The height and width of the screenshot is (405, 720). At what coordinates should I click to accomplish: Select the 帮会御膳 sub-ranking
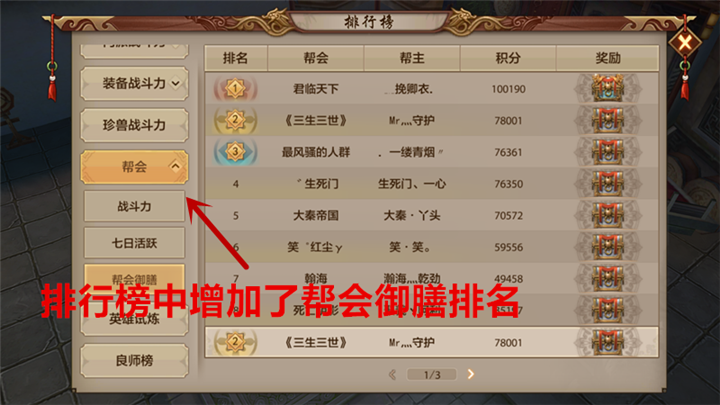134,278
